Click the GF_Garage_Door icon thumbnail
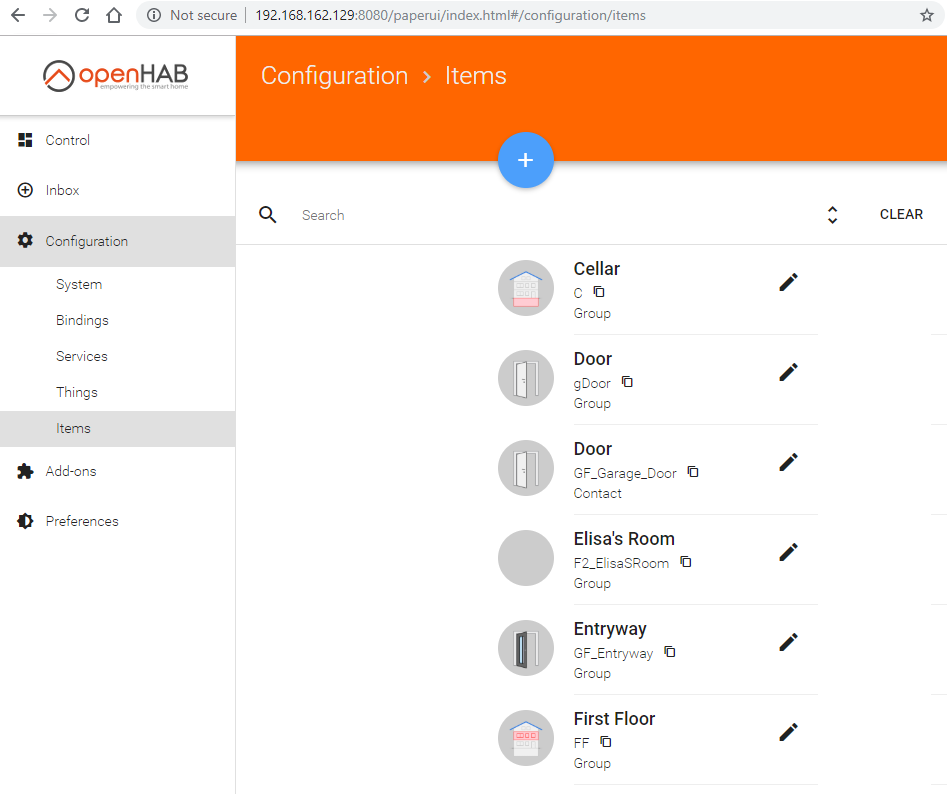This screenshot has height=794, width=947. 525,468
